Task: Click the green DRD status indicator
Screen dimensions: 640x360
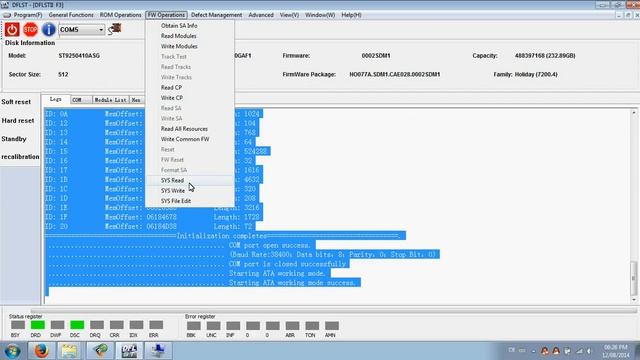Action: (38, 325)
